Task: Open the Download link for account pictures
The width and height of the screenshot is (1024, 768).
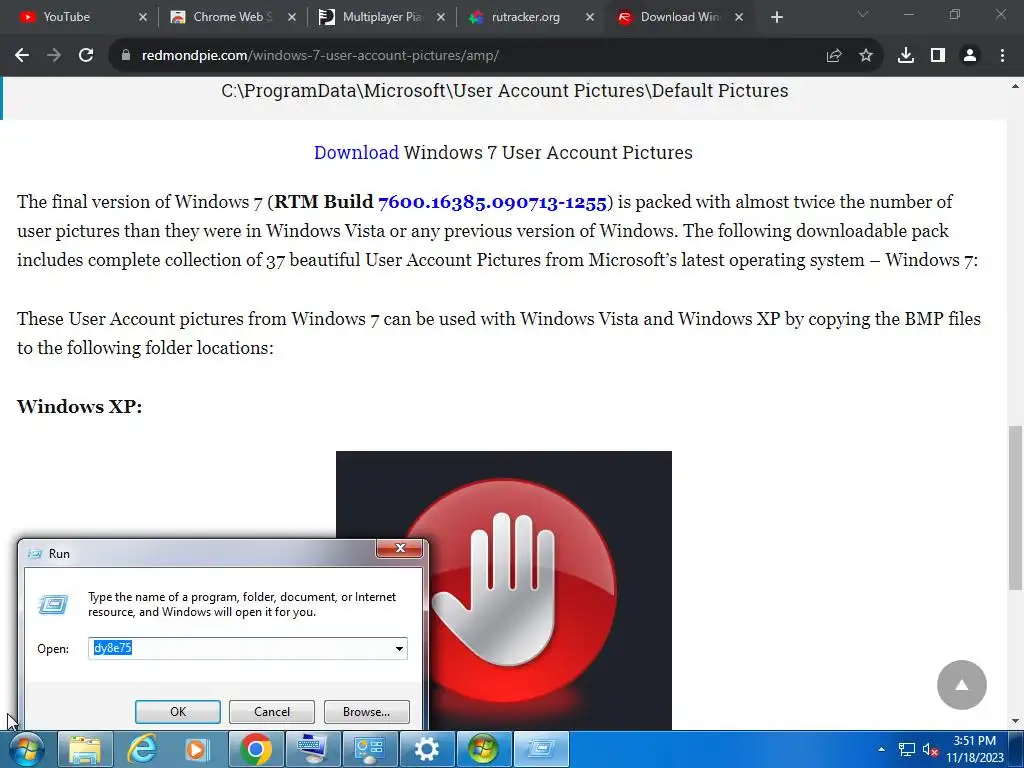Action: click(x=356, y=152)
